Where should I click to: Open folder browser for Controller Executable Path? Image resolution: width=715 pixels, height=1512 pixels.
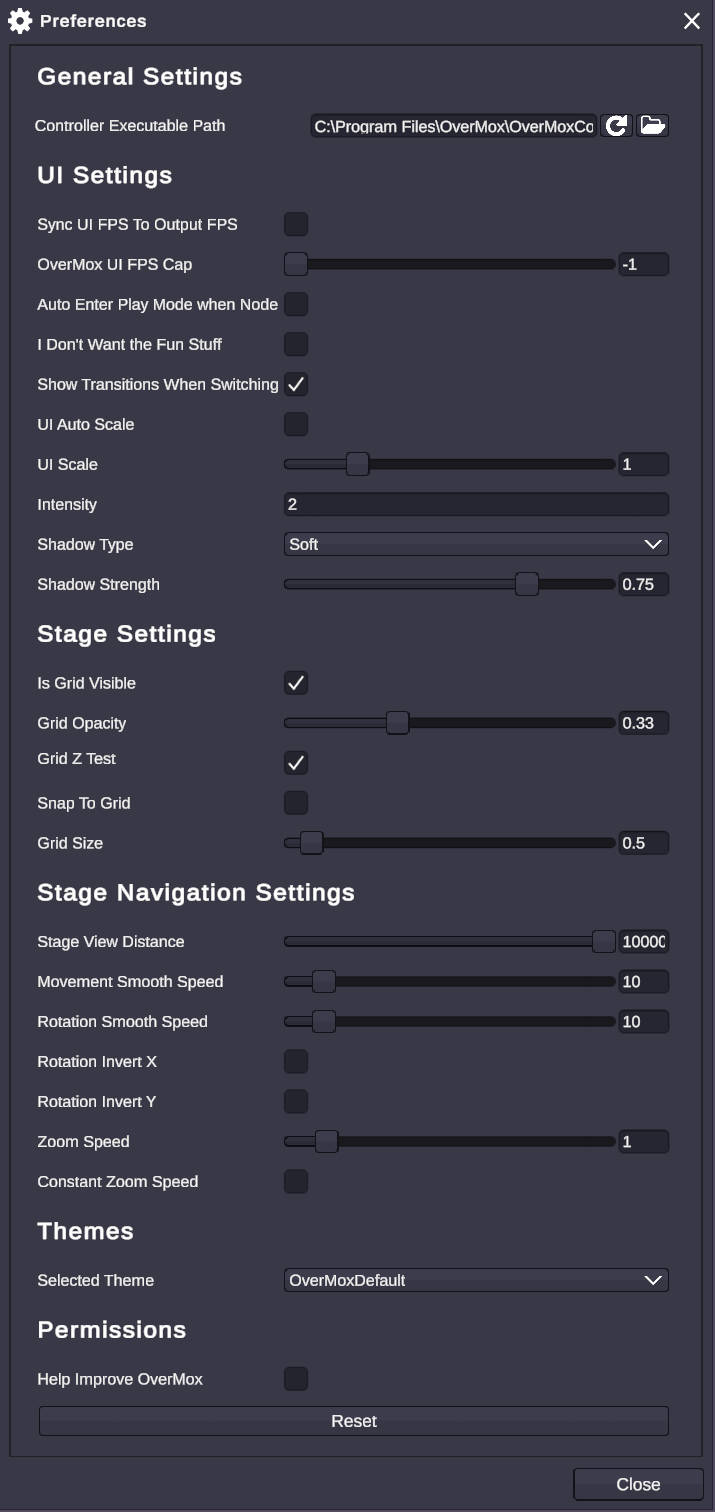(x=652, y=125)
